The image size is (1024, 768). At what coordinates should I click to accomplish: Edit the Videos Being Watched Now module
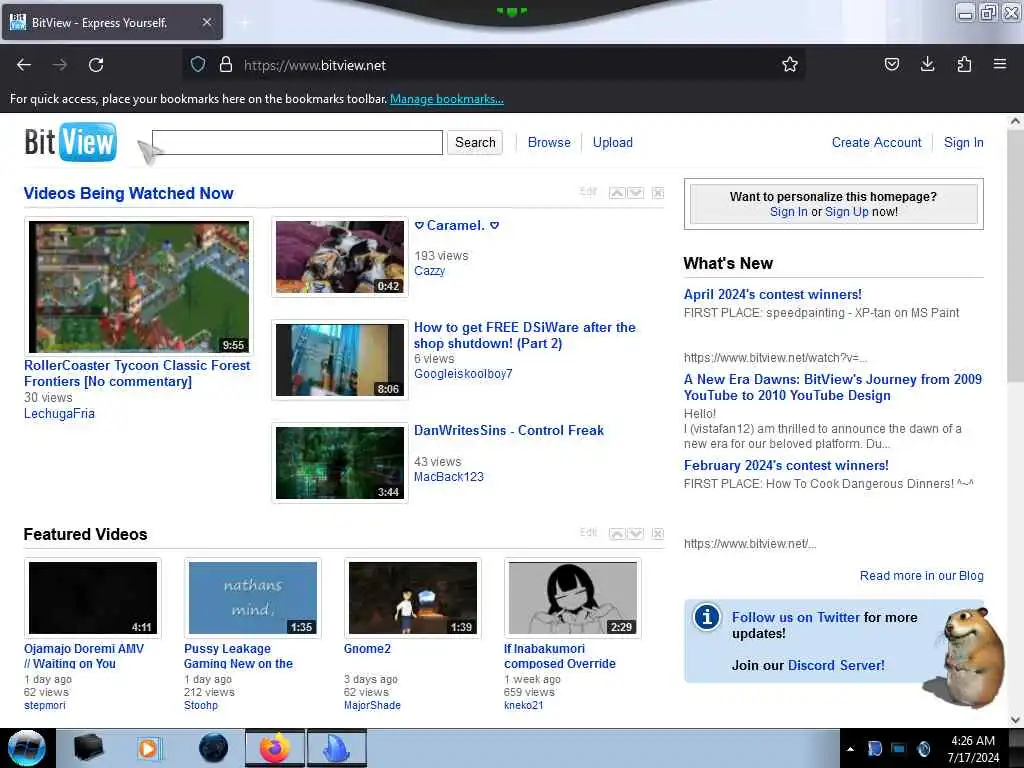point(588,191)
